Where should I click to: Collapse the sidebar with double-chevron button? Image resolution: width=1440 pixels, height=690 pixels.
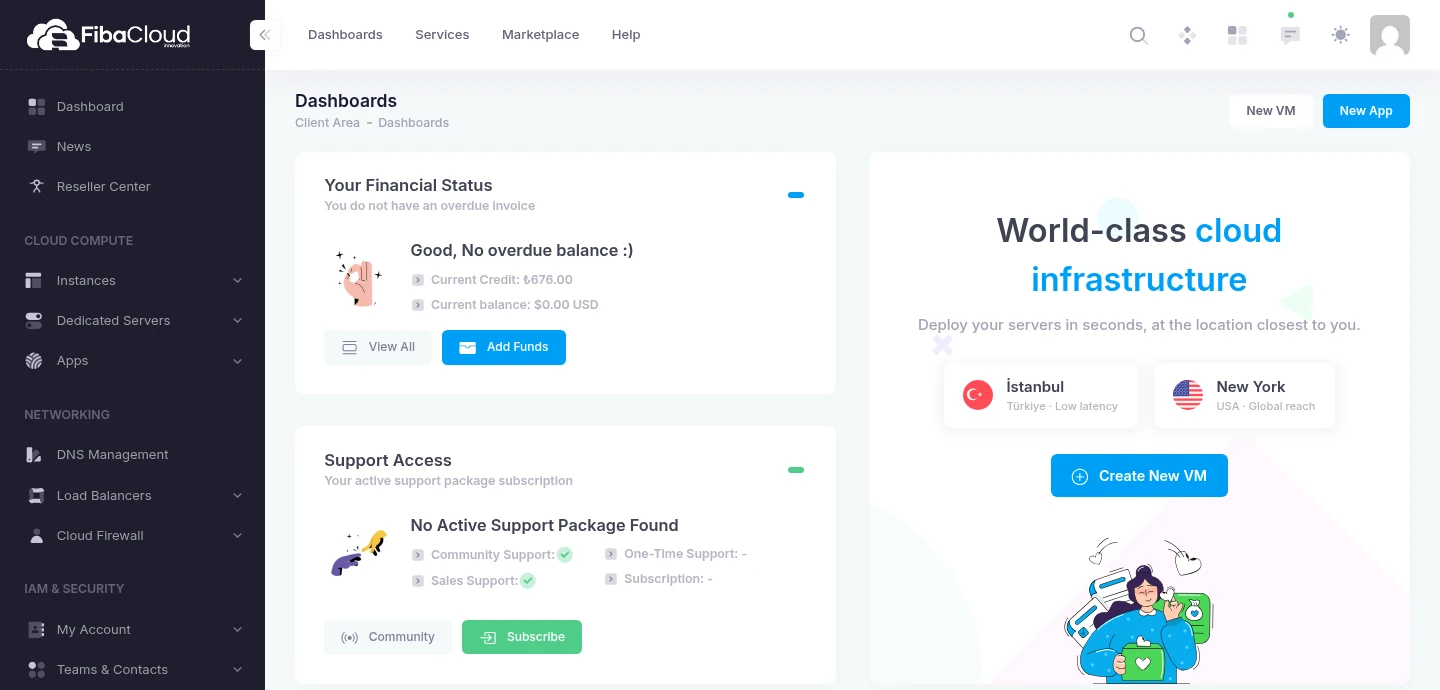coord(264,35)
